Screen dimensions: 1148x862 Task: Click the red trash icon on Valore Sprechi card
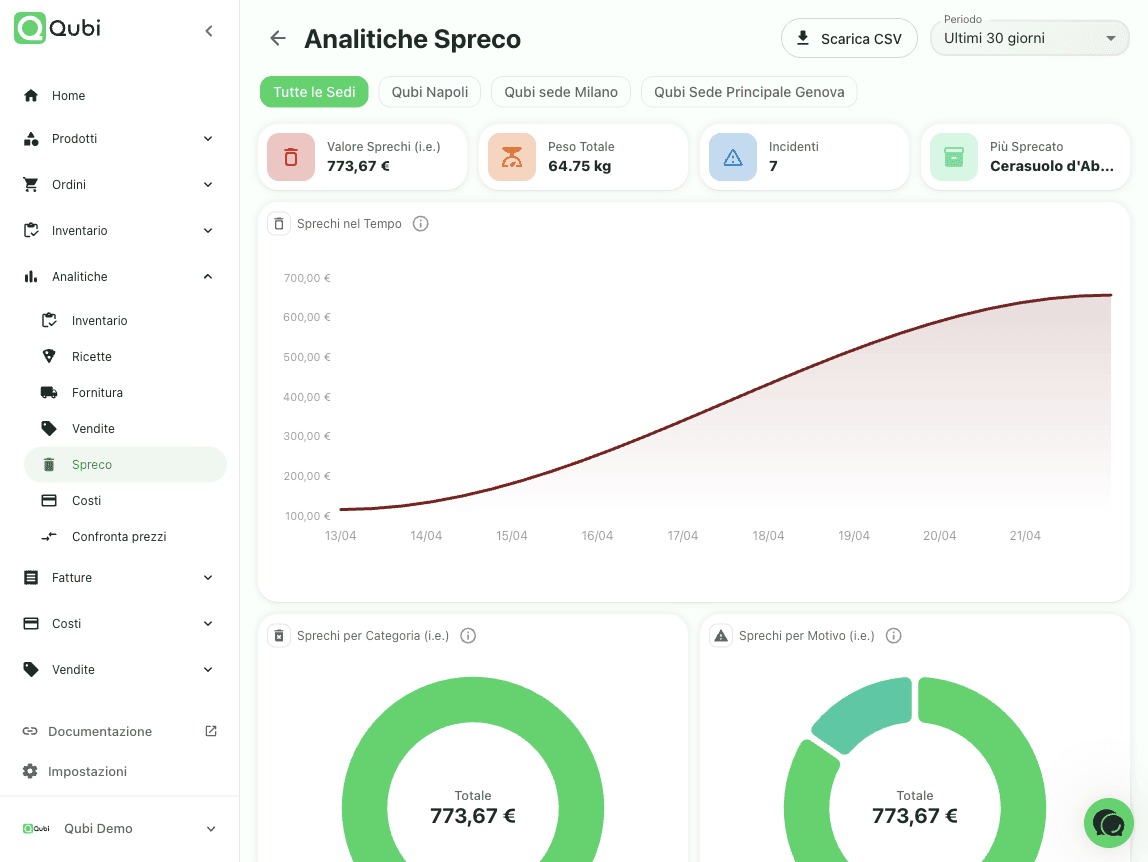291,157
